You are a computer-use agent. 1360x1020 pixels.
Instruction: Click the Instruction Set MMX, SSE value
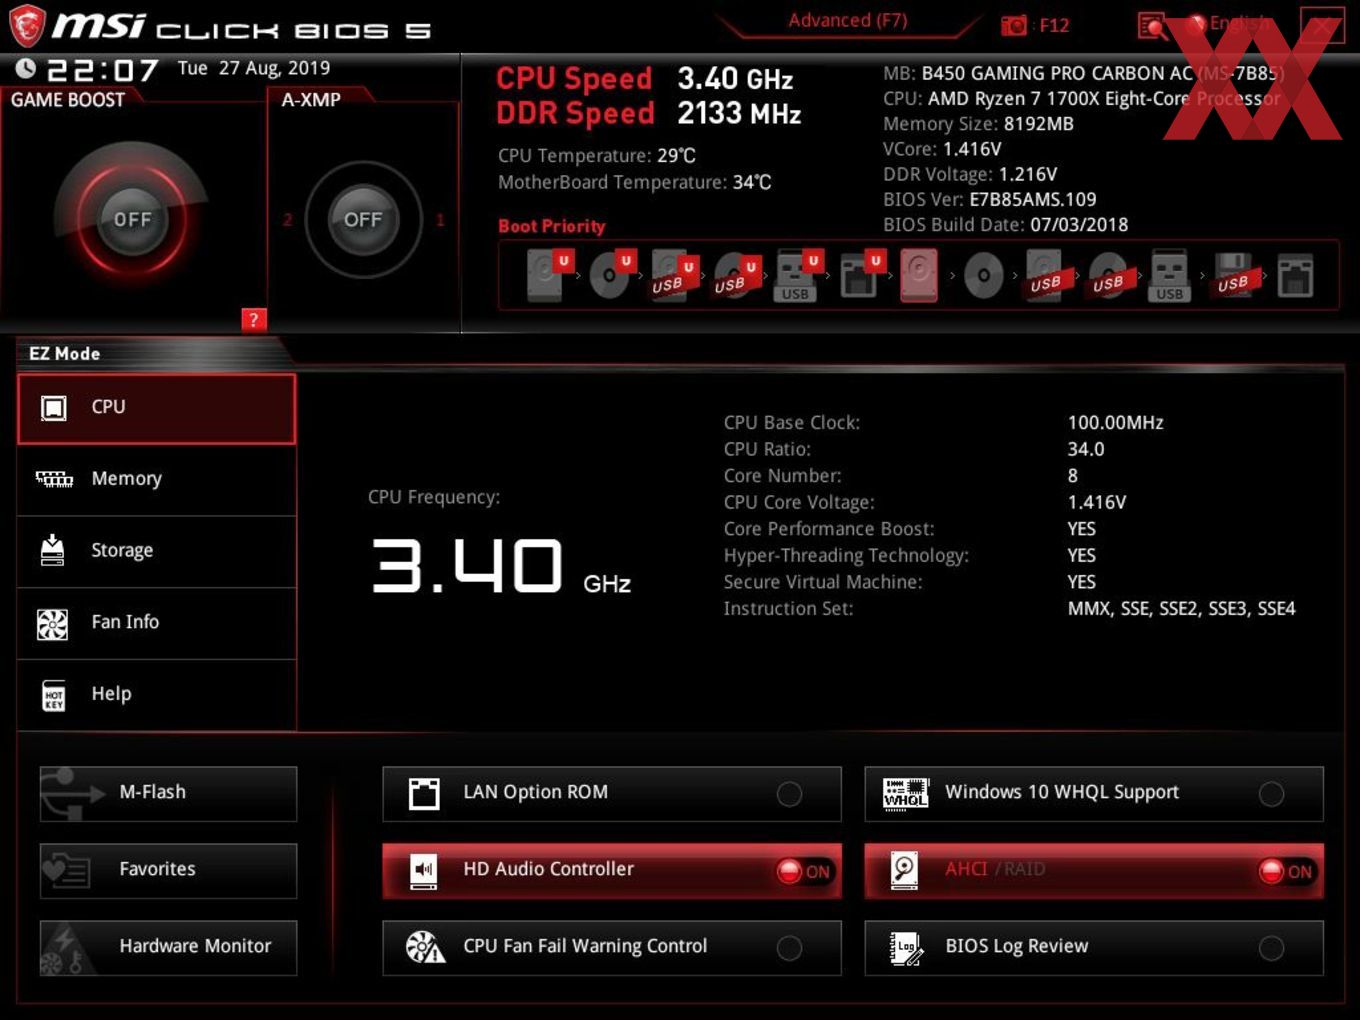pyautogui.click(x=1181, y=609)
